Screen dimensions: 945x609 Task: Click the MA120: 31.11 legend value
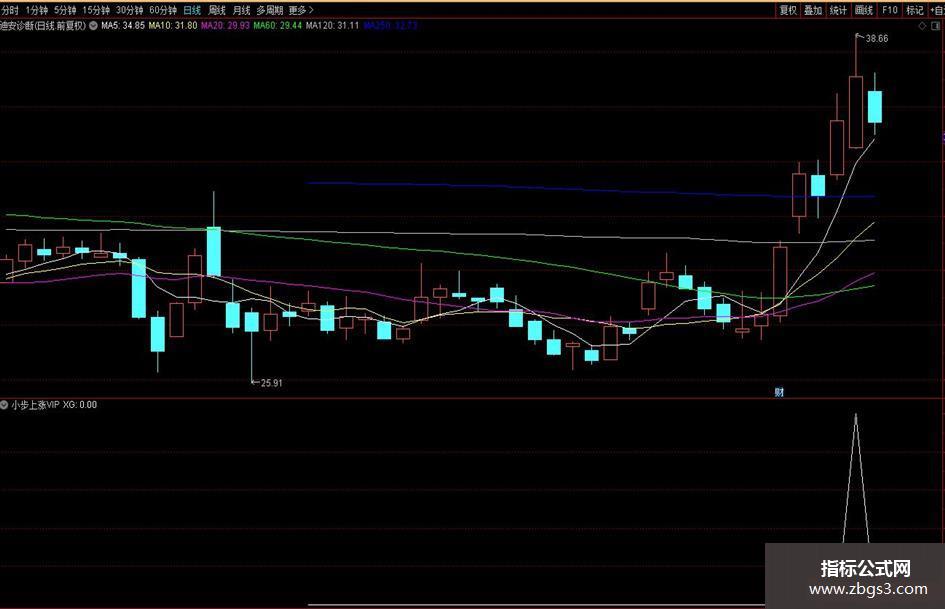pos(333,26)
